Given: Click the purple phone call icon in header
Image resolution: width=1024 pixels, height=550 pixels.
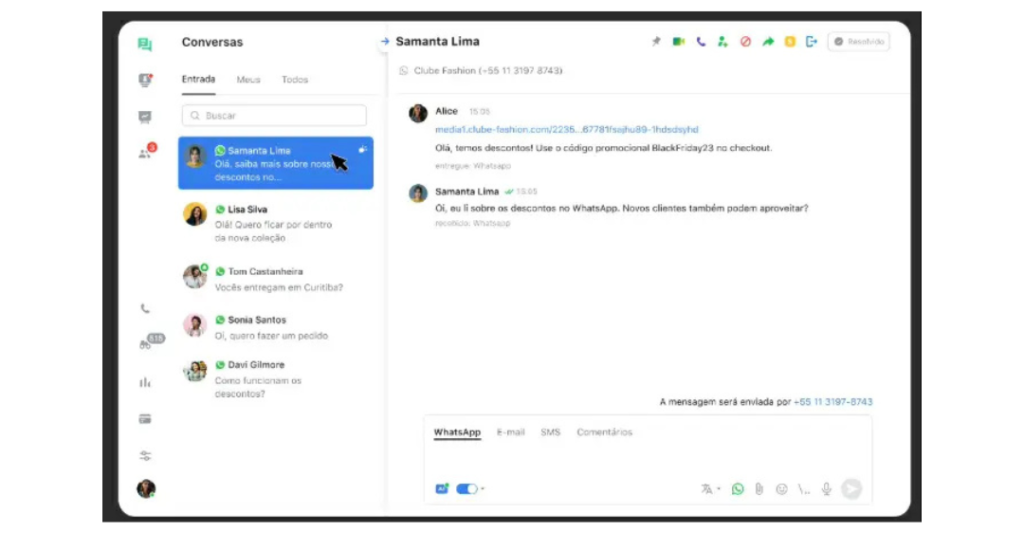Looking at the screenshot, I should click(701, 42).
